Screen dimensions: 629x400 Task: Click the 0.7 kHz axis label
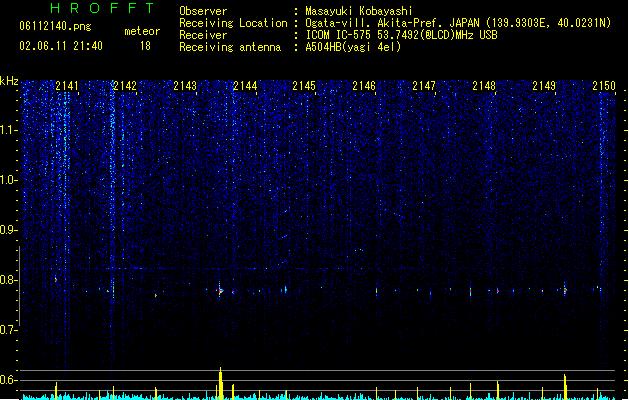click(x=9, y=330)
